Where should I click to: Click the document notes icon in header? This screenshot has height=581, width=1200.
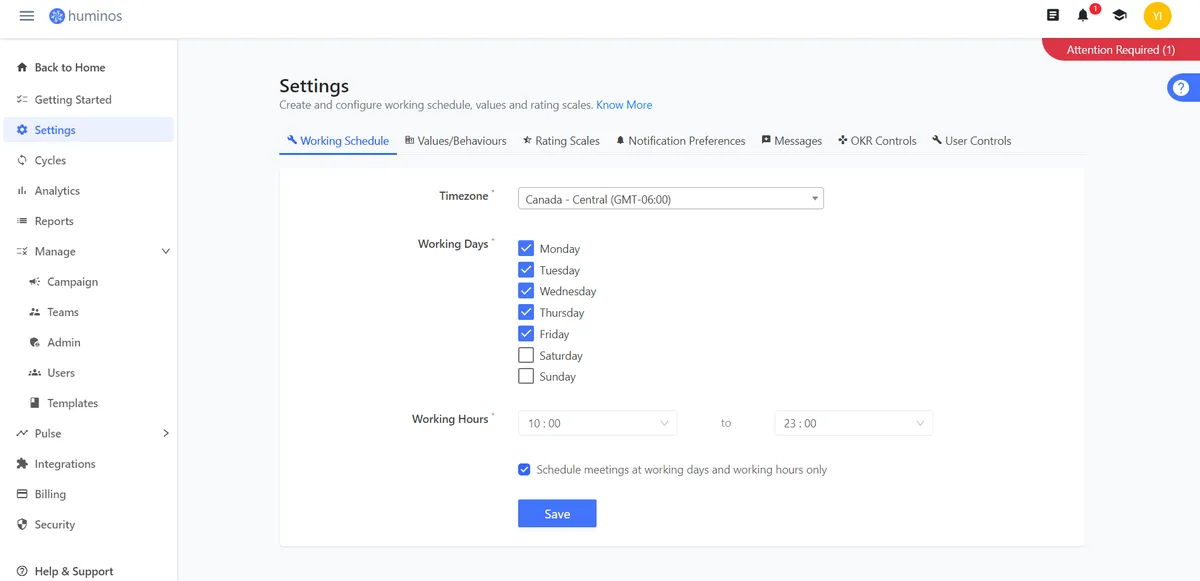pyautogui.click(x=1052, y=15)
